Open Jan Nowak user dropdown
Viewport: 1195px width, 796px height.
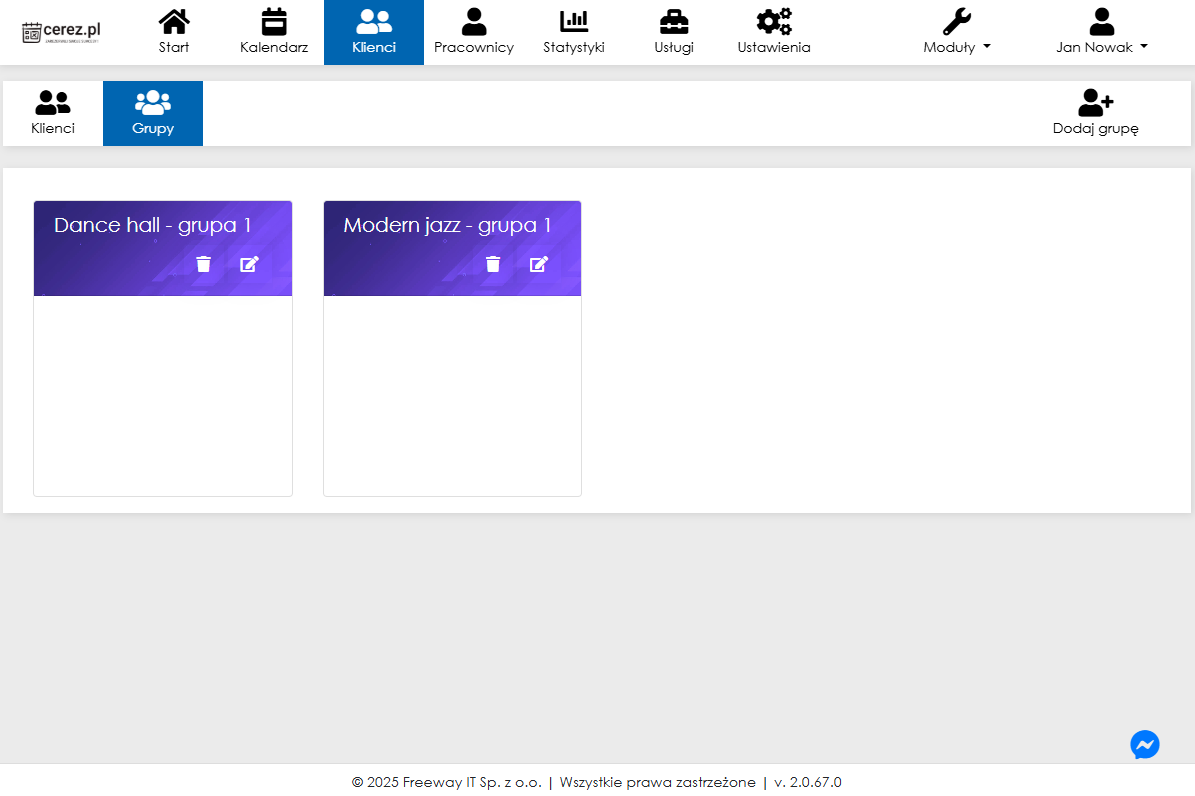tap(1101, 32)
